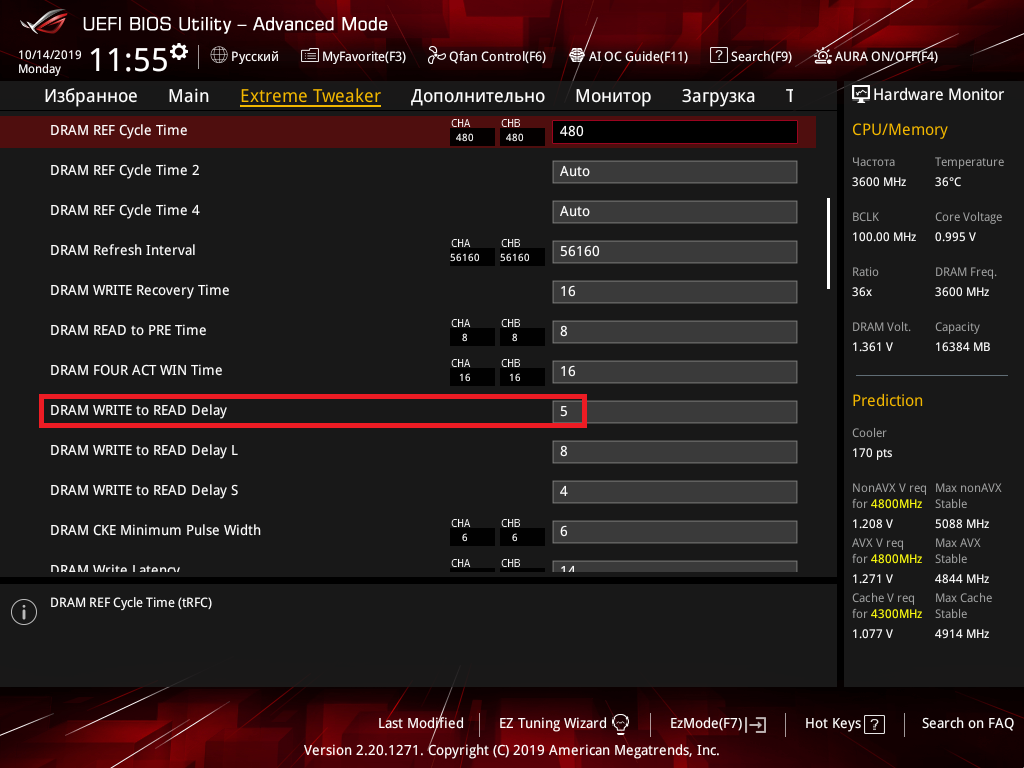1024x768 pixels.
Task: Edit DRAM REF Cycle Time 4 Auto field
Action: tap(675, 212)
